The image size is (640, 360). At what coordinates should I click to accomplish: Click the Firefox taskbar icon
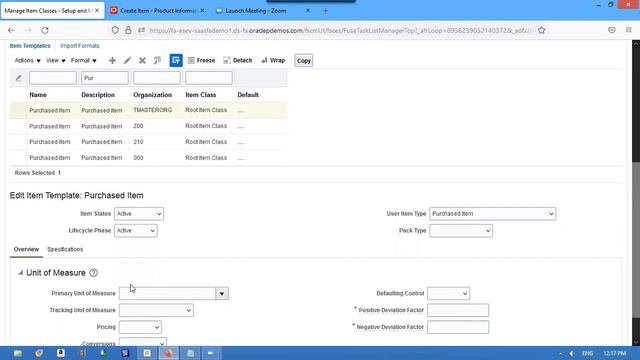tap(169, 353)
